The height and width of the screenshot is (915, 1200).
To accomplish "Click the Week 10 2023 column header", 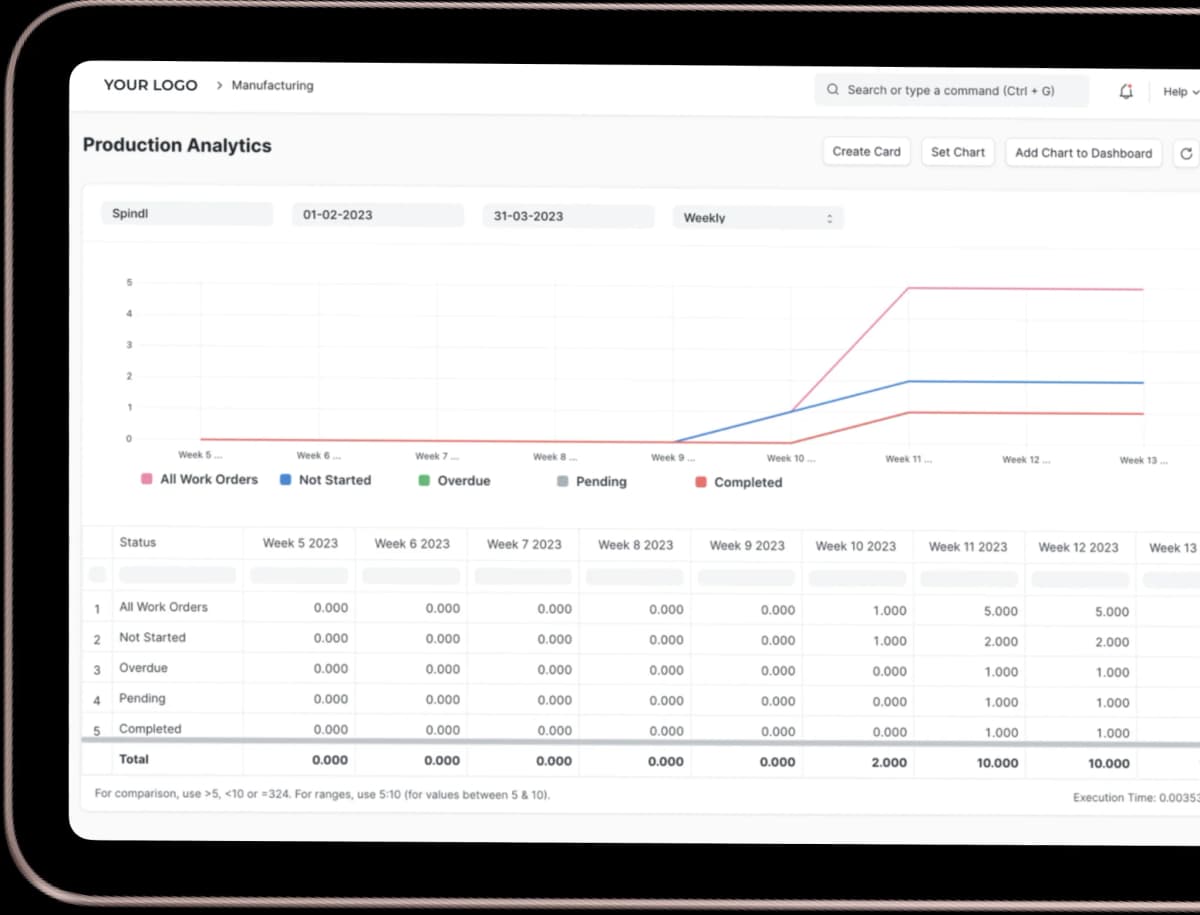I will 856,546.
